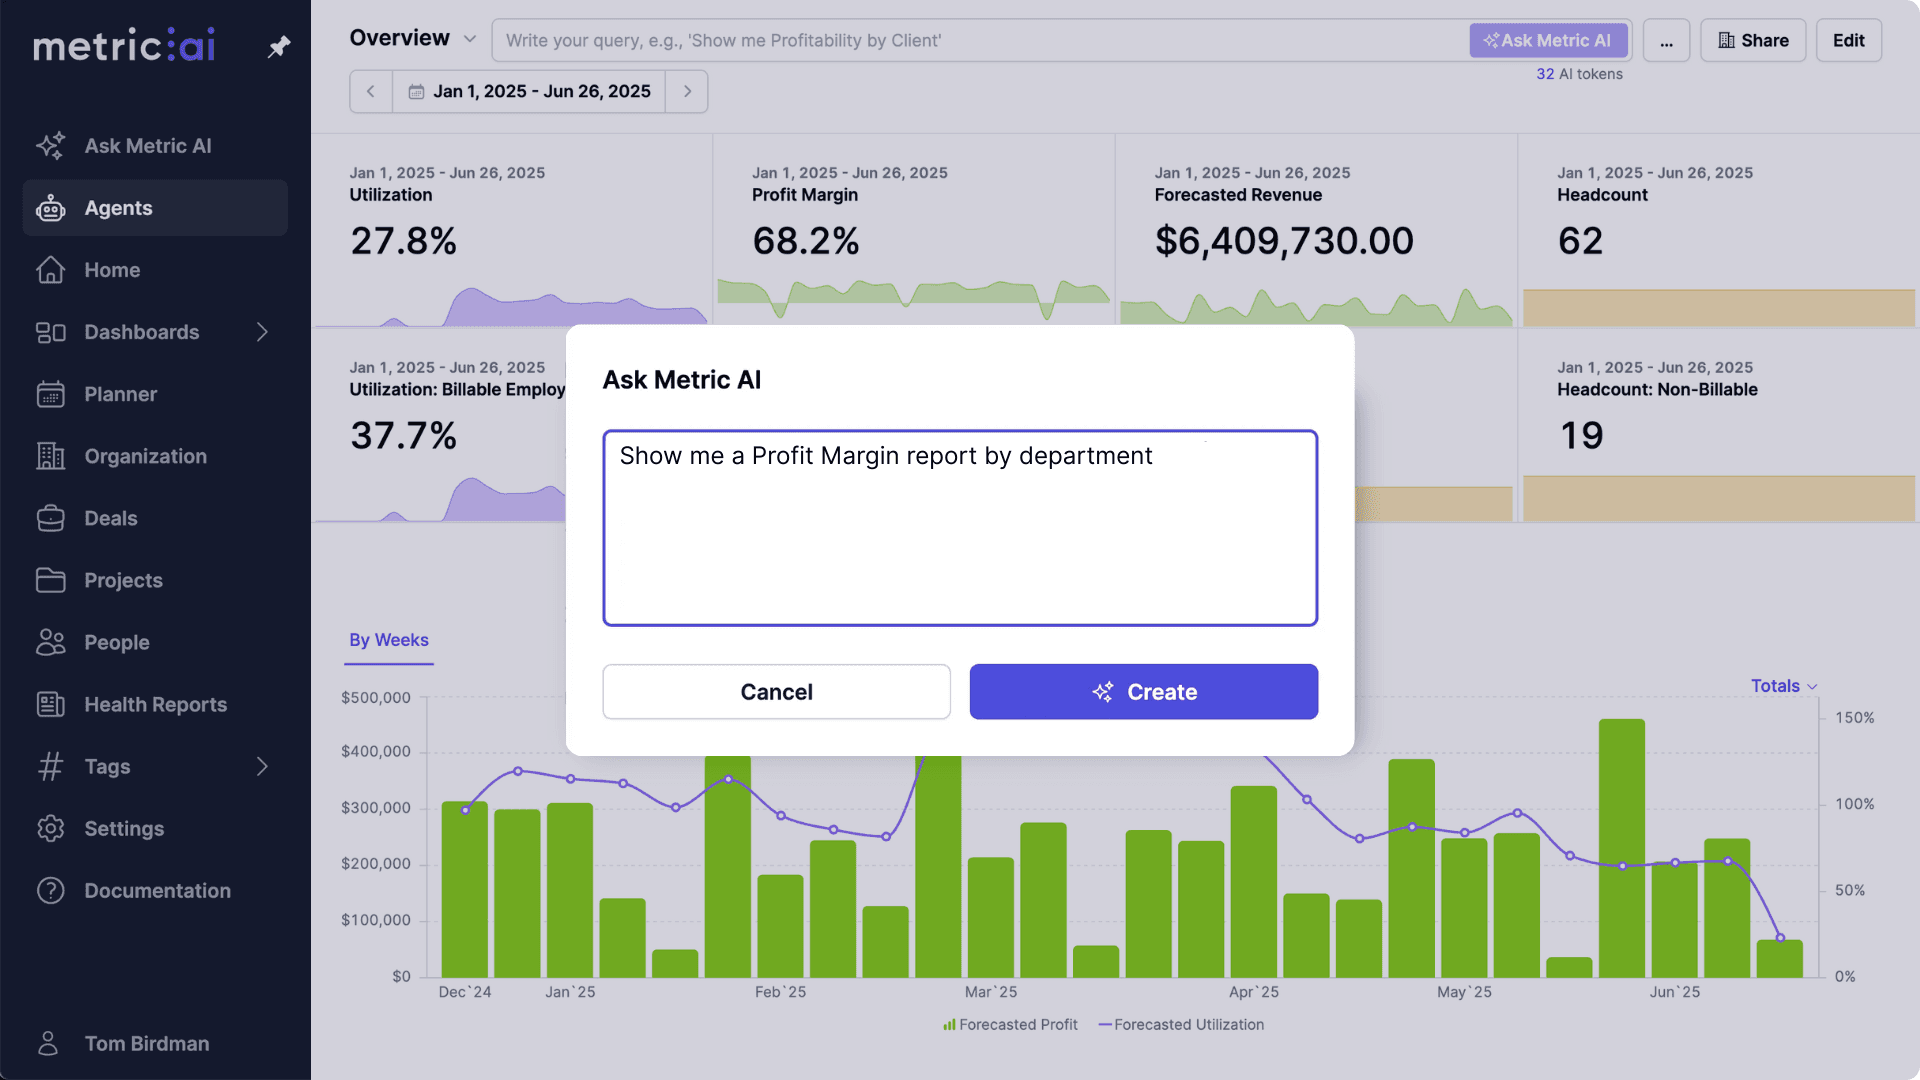Click the Create button in the dialog
Screen dimensions: 1920x1080
click(1143, 691)
